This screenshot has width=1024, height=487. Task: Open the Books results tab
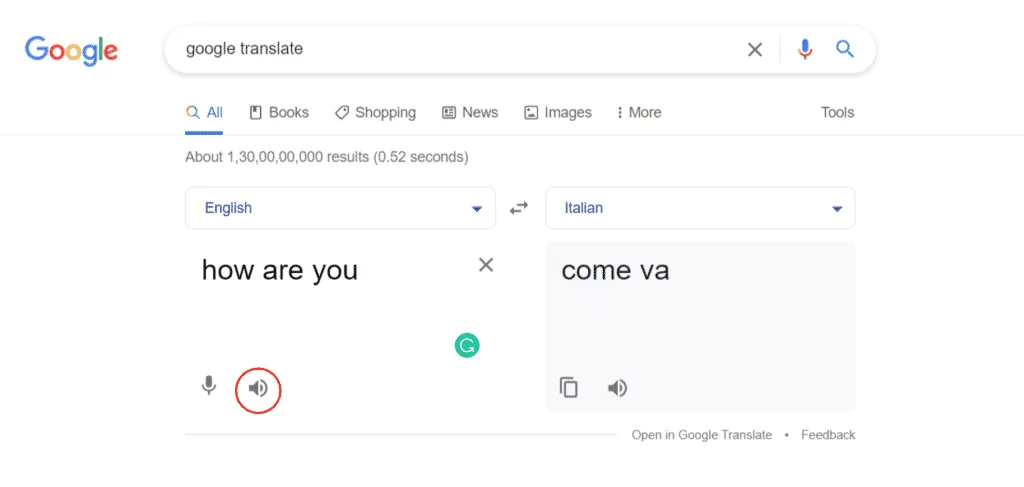(x=280, y=112)
